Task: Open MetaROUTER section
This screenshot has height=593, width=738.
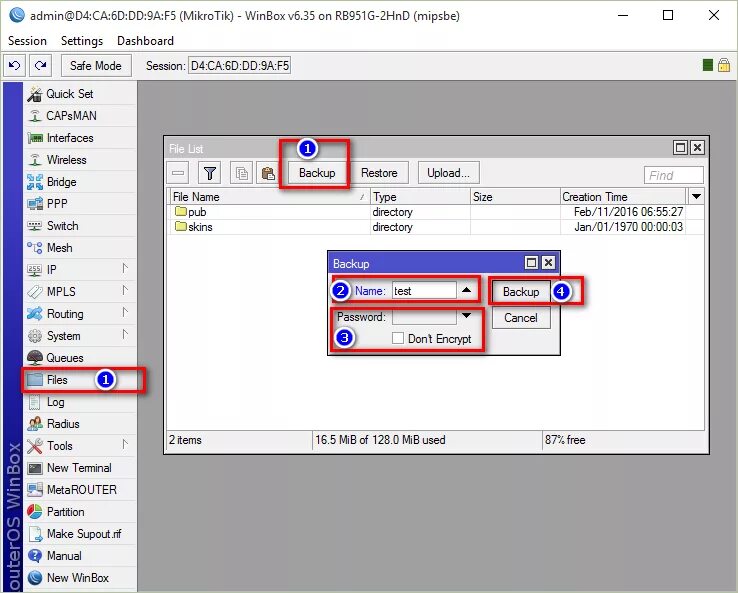Action: tap(80, 490)
